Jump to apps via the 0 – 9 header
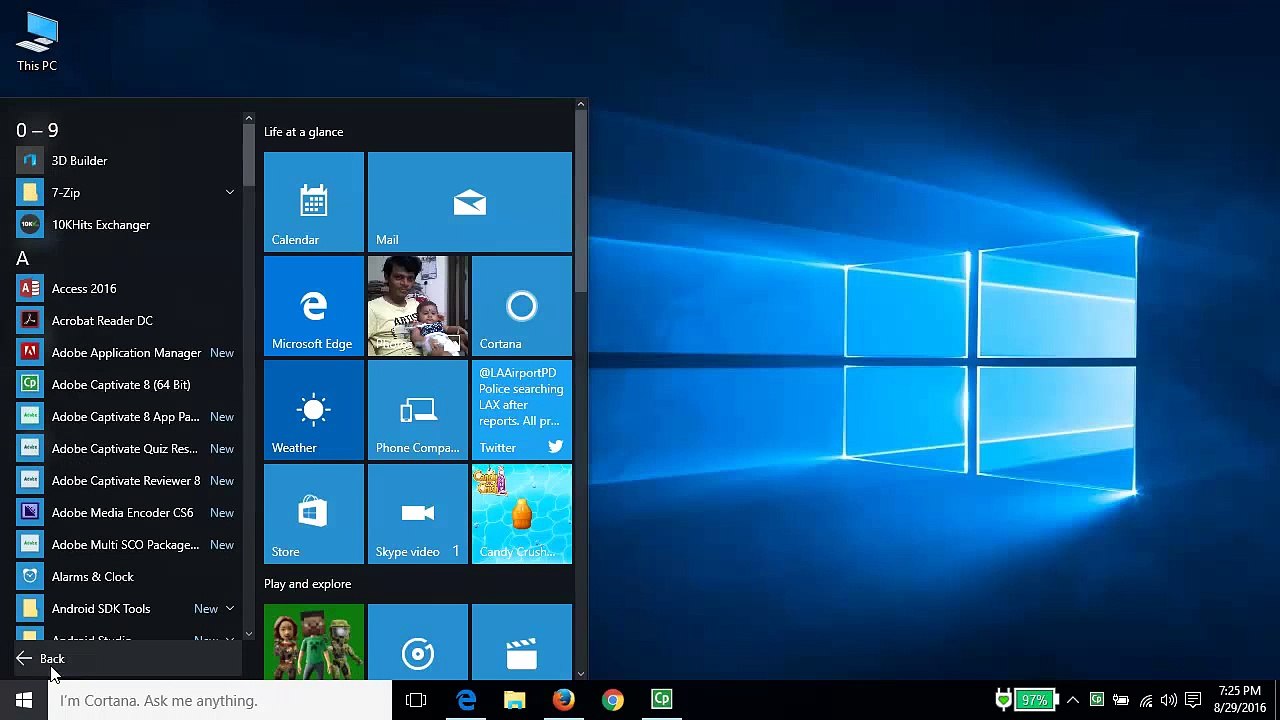1280x720 pixels. coord(37,130)
